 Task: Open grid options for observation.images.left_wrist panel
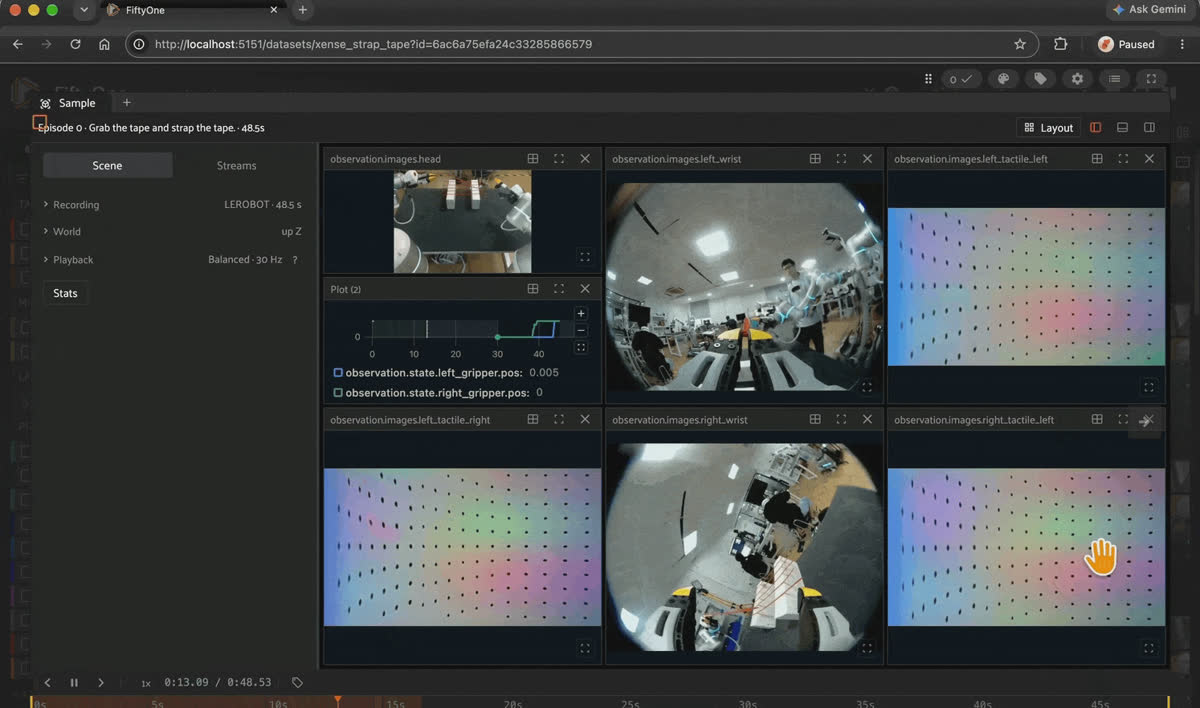coord(815,159)
